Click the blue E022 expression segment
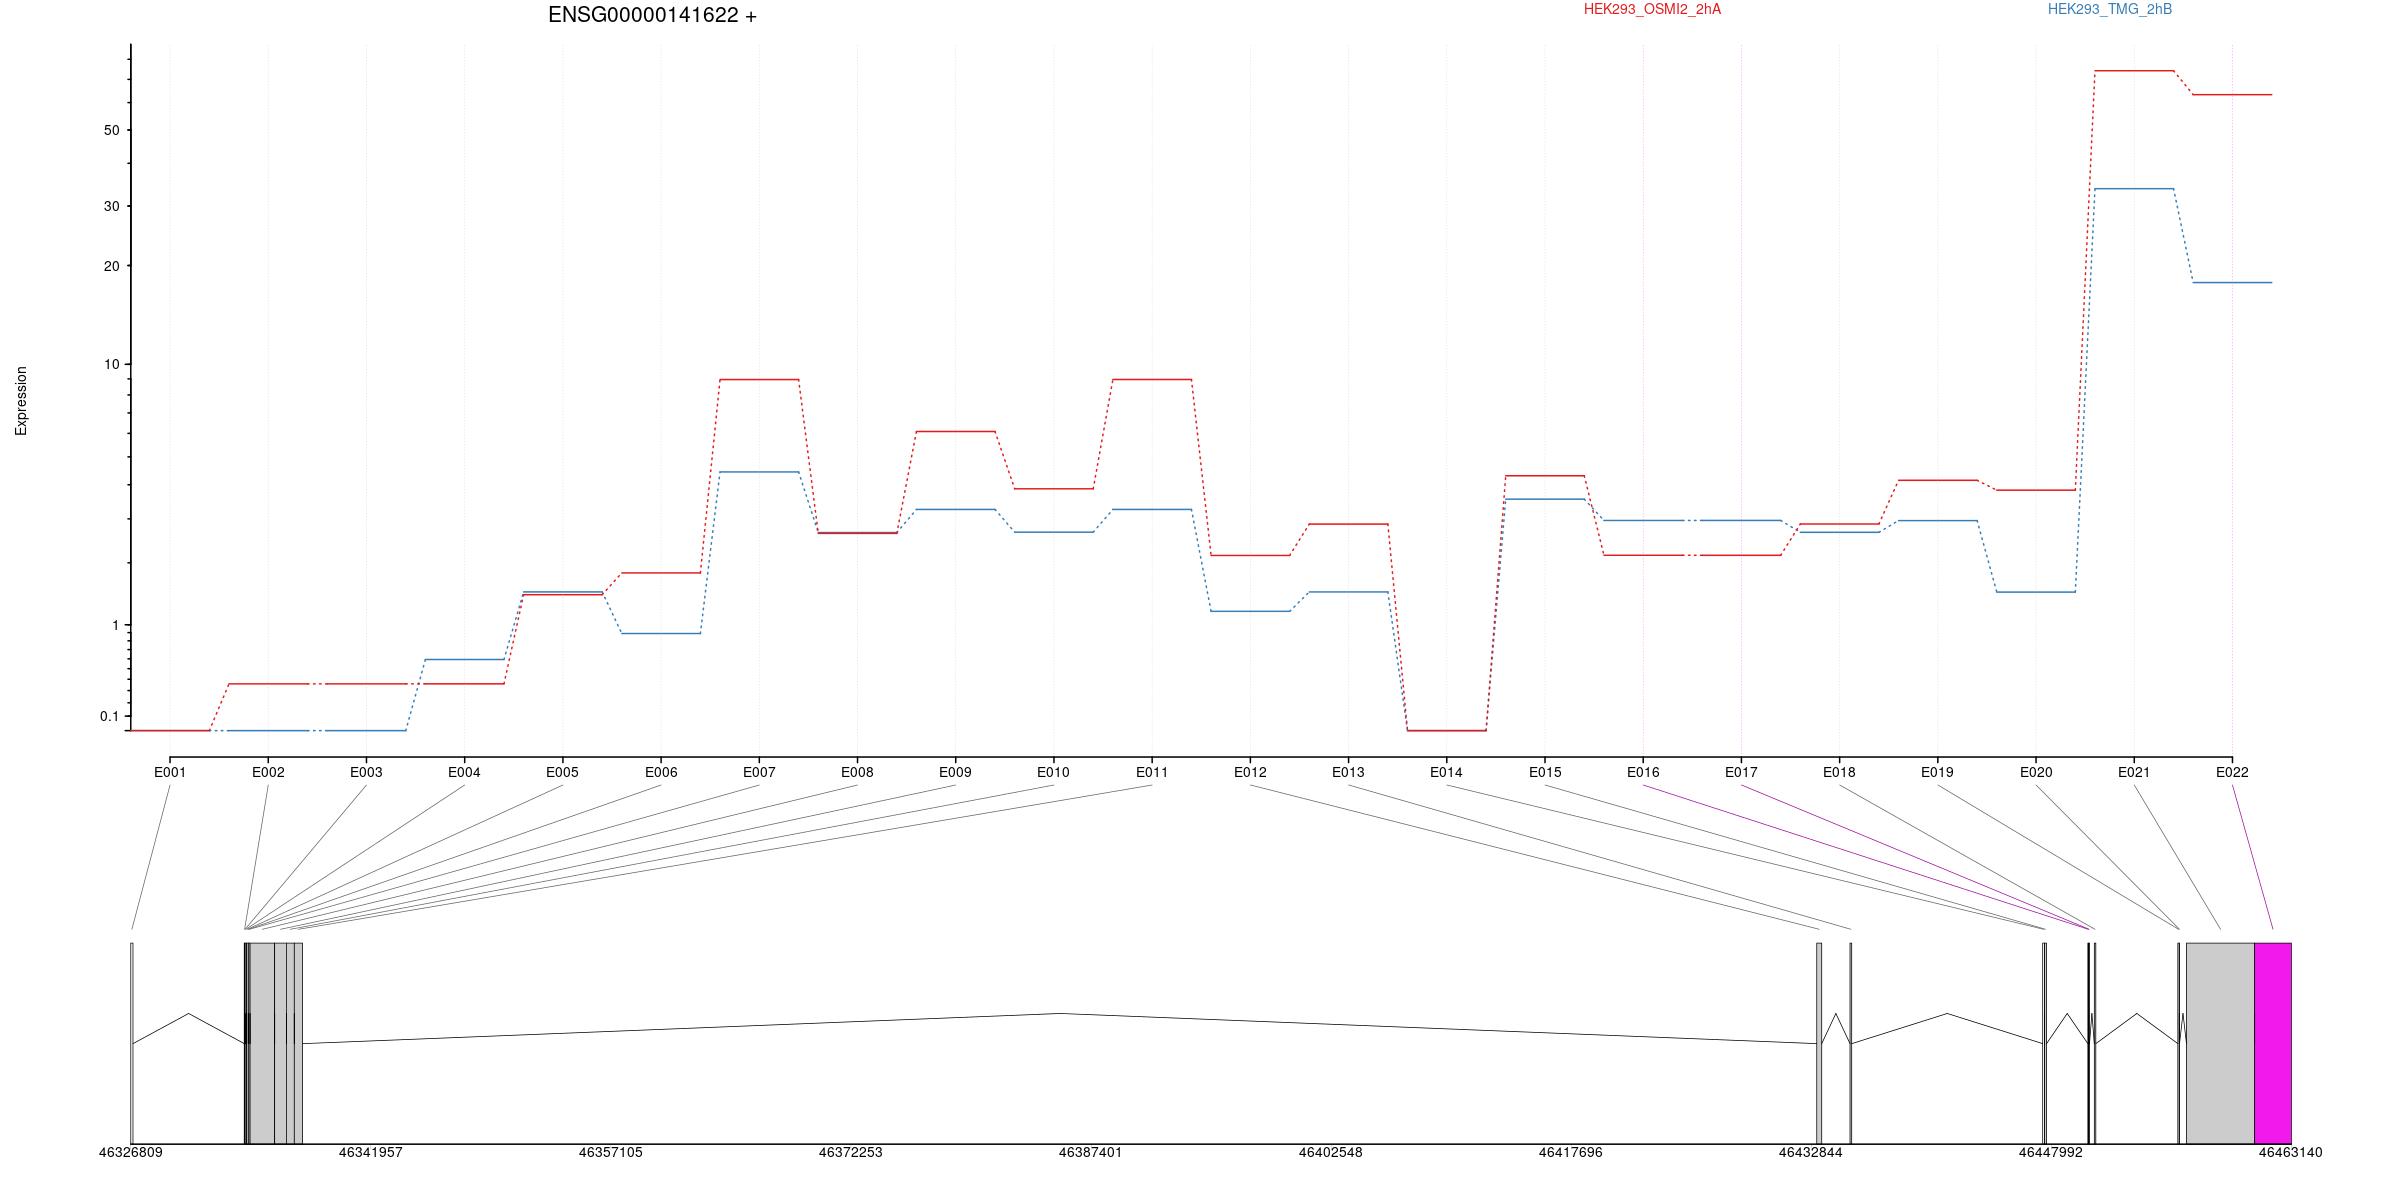The image size is (2400, 1200). point(2232,283)
